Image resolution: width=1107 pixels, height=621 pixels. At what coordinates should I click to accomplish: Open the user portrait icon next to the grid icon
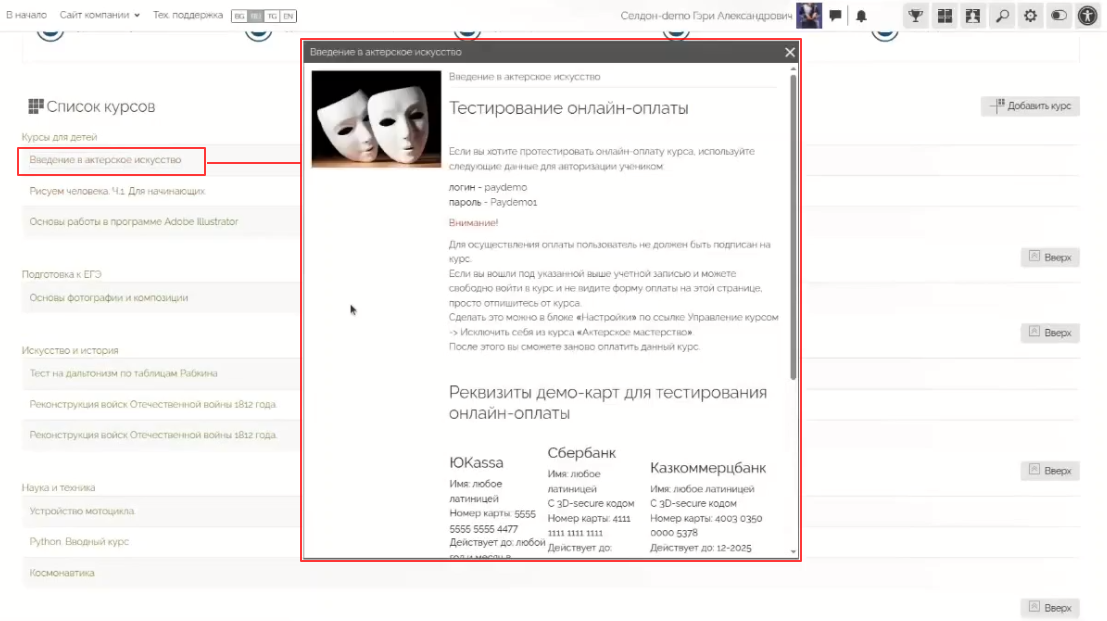[973, 16]
